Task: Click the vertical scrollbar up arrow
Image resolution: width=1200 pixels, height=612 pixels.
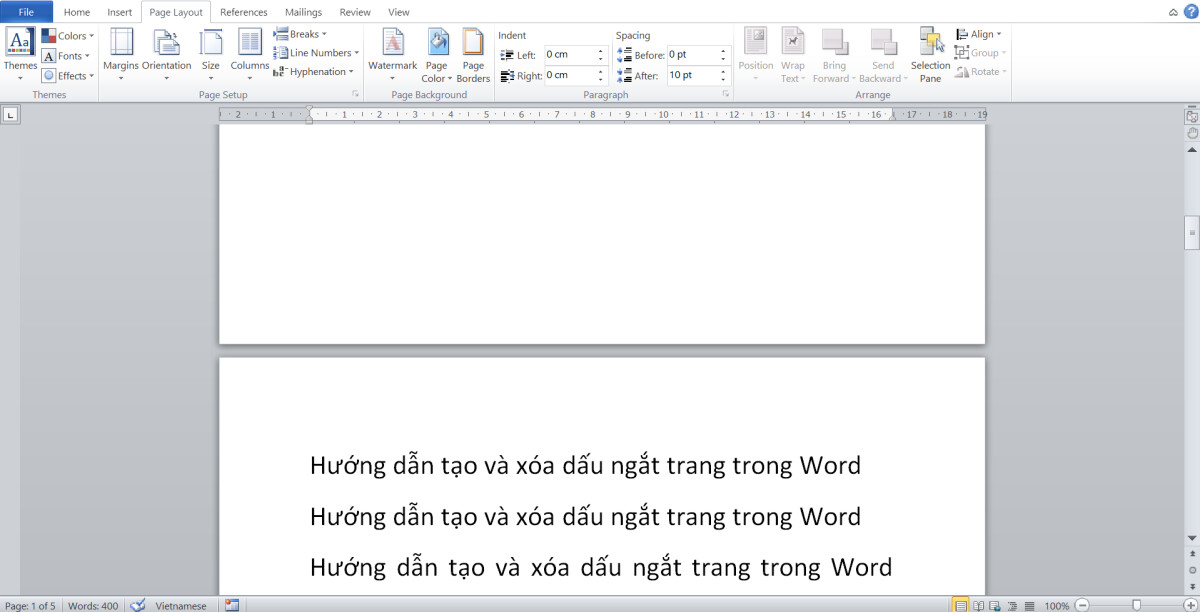Action: click(1192, 150)
